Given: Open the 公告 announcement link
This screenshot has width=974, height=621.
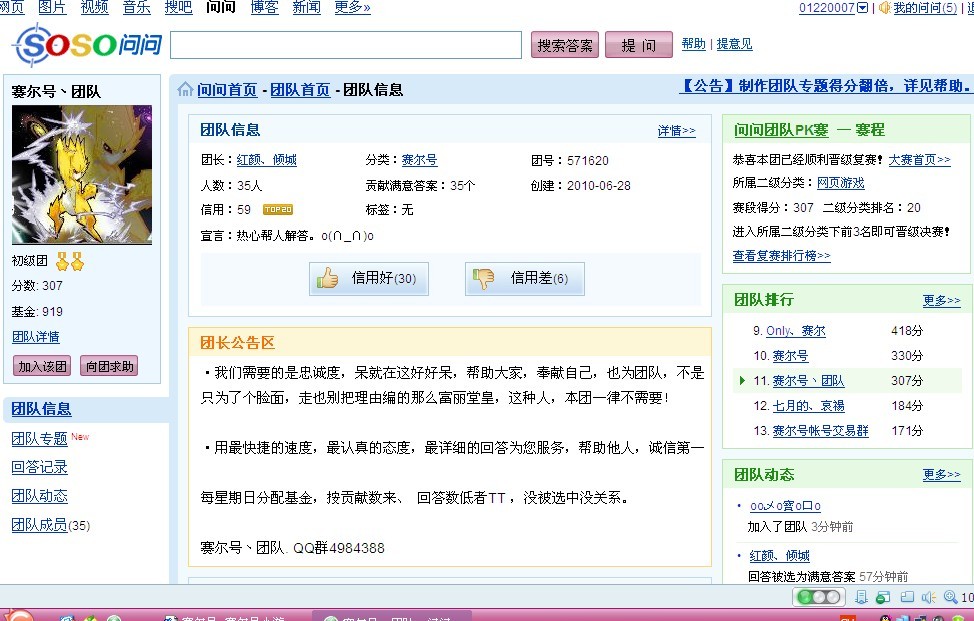Looking at the screenshot, I should click(x=826, y=86).
